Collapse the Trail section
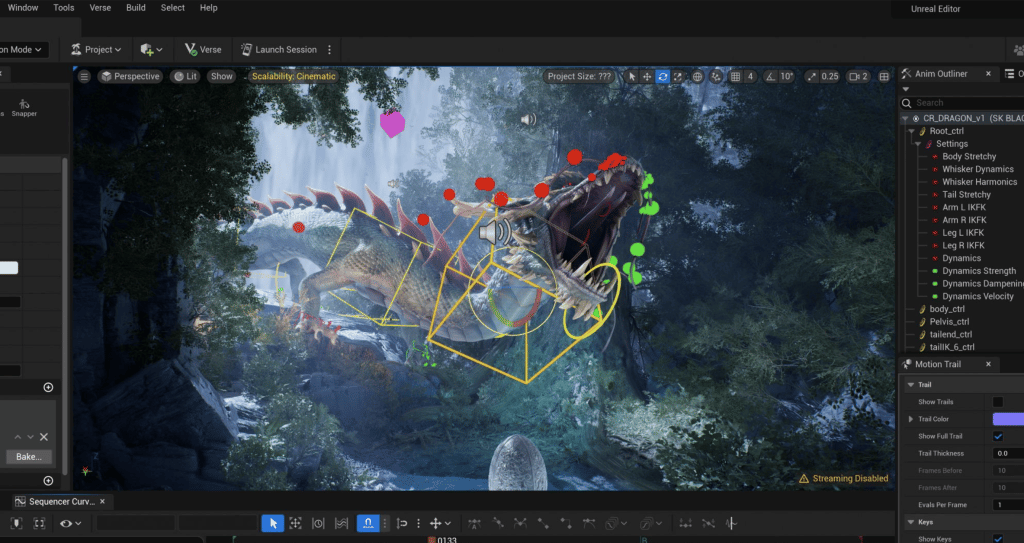This screenshot has width=1024, height=543. (x=911, y=385)
